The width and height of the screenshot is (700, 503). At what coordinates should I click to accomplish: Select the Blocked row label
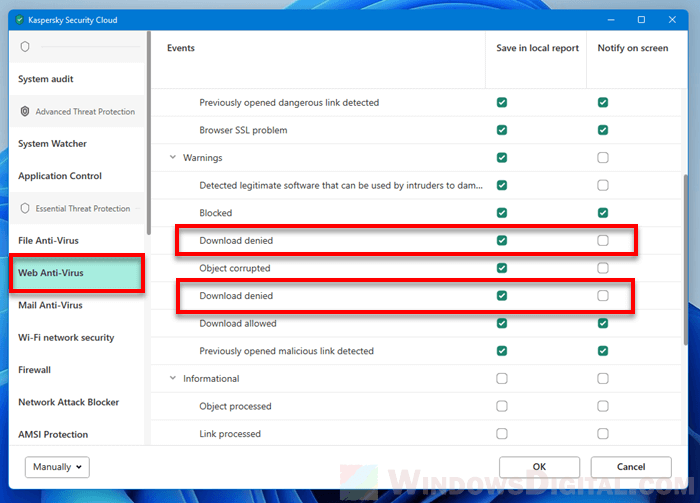(x=216, y=213)
